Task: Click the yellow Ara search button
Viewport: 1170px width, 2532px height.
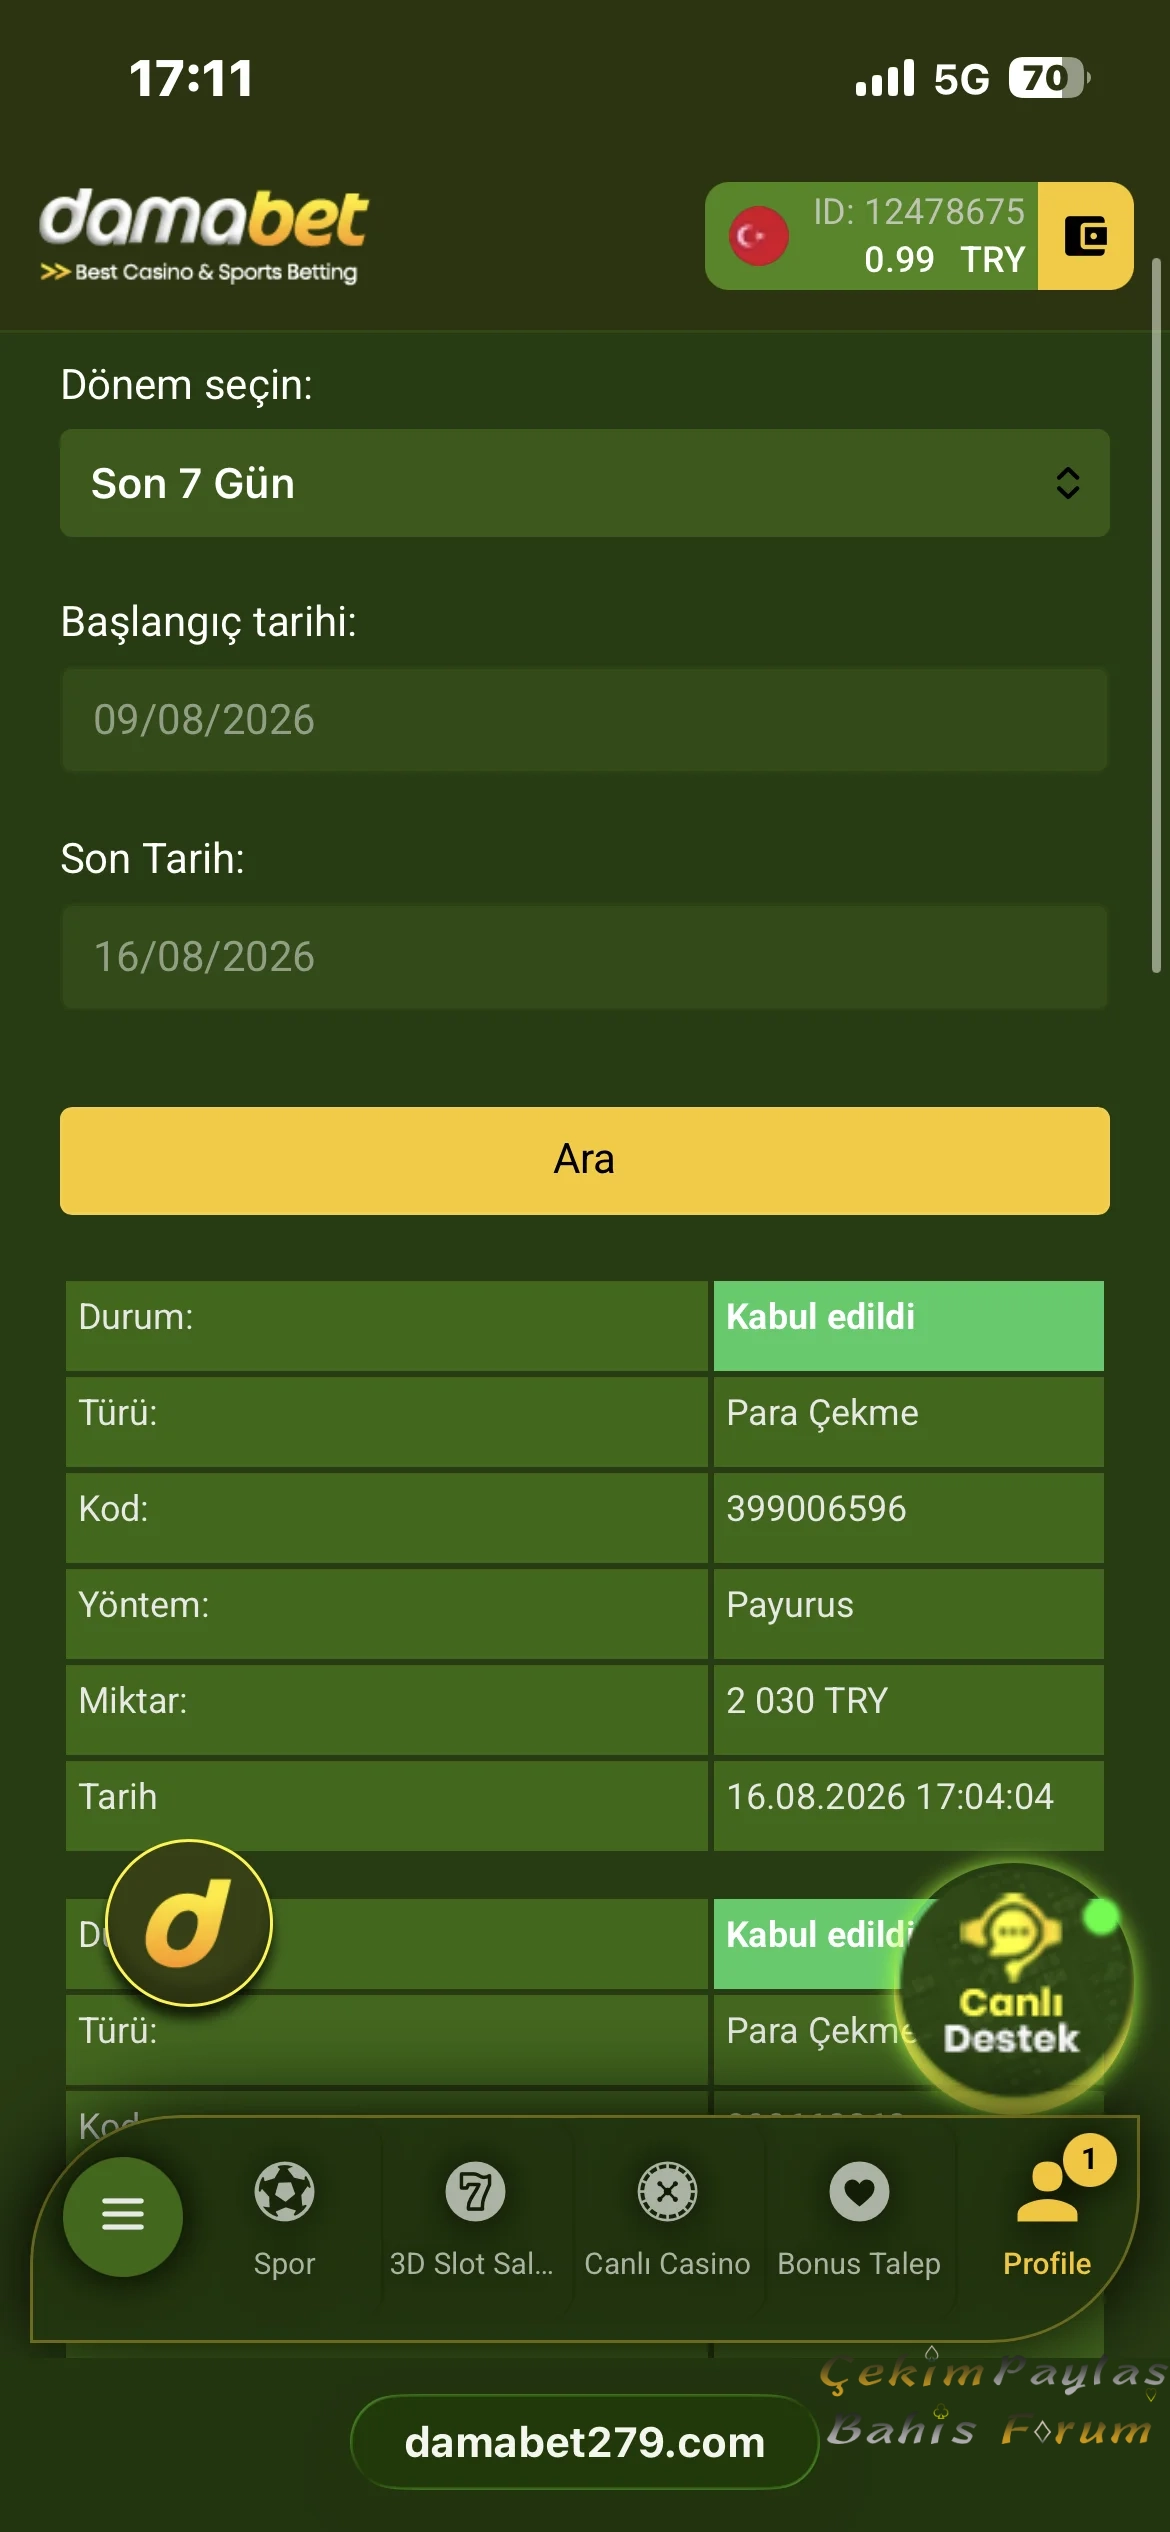Action: click(x=585, y=1160)
